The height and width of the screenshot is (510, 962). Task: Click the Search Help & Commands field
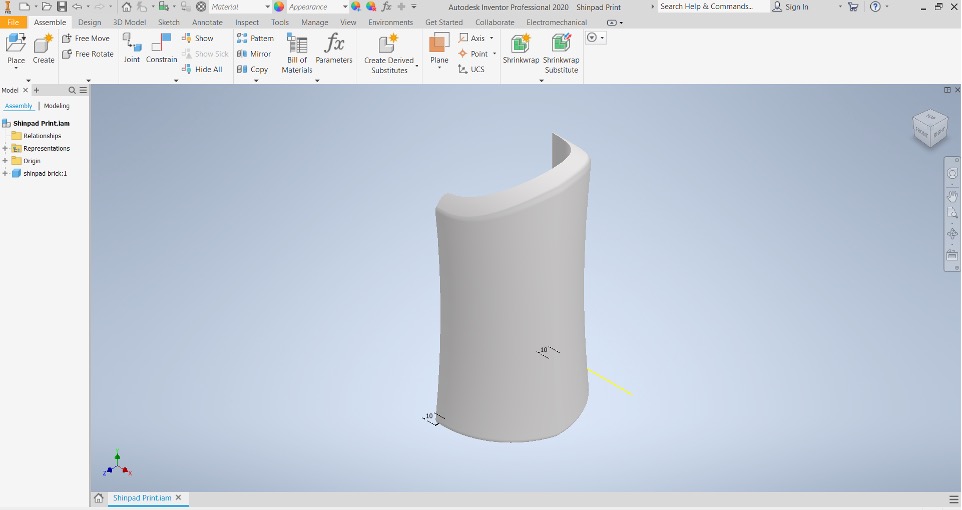coord(713,7)
